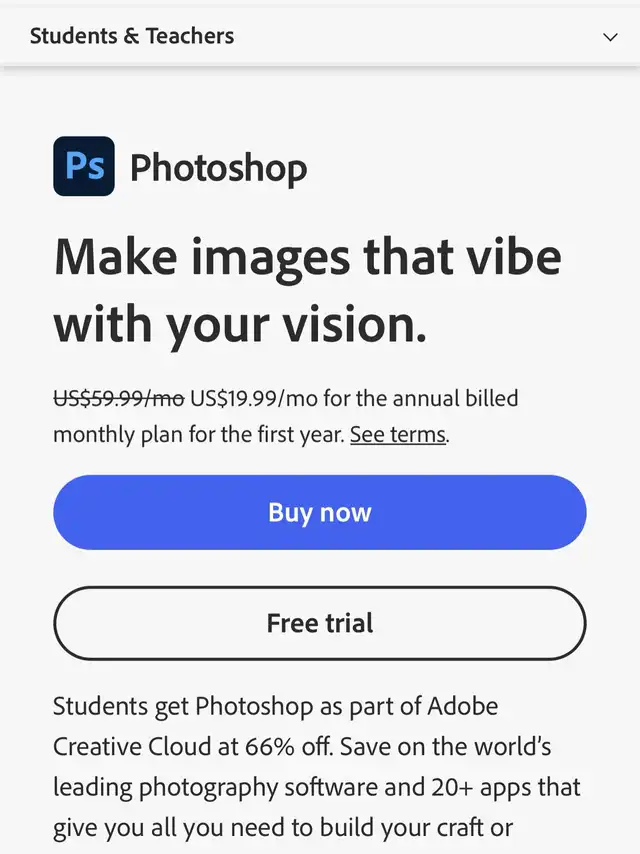Tap the "Make images that vibe" headline line
The image size is (640, 854).
tap(307, 256)
